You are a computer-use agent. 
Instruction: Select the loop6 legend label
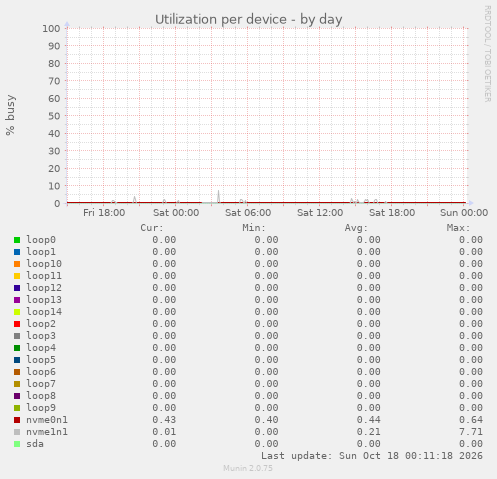(x=41, y=372)
